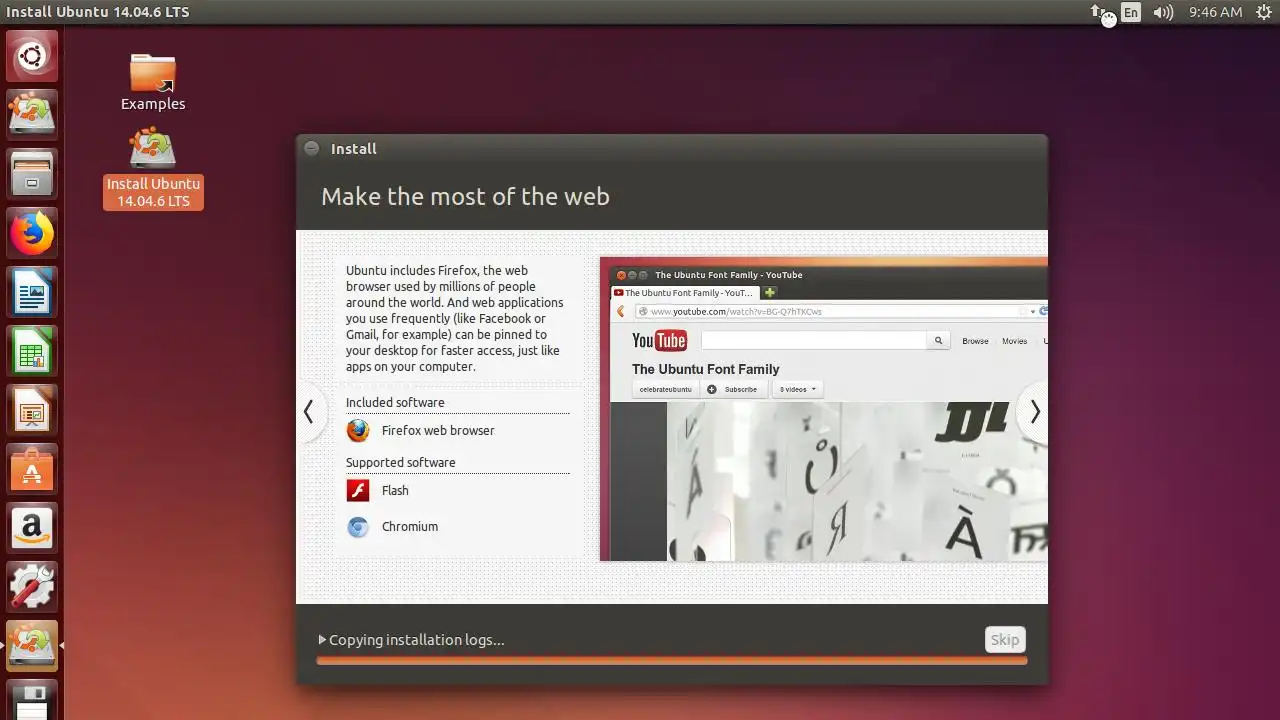This screenshot has width=1280, height=720.
Task: Go to the previous slideshow slide
Action: coord(309,412)
